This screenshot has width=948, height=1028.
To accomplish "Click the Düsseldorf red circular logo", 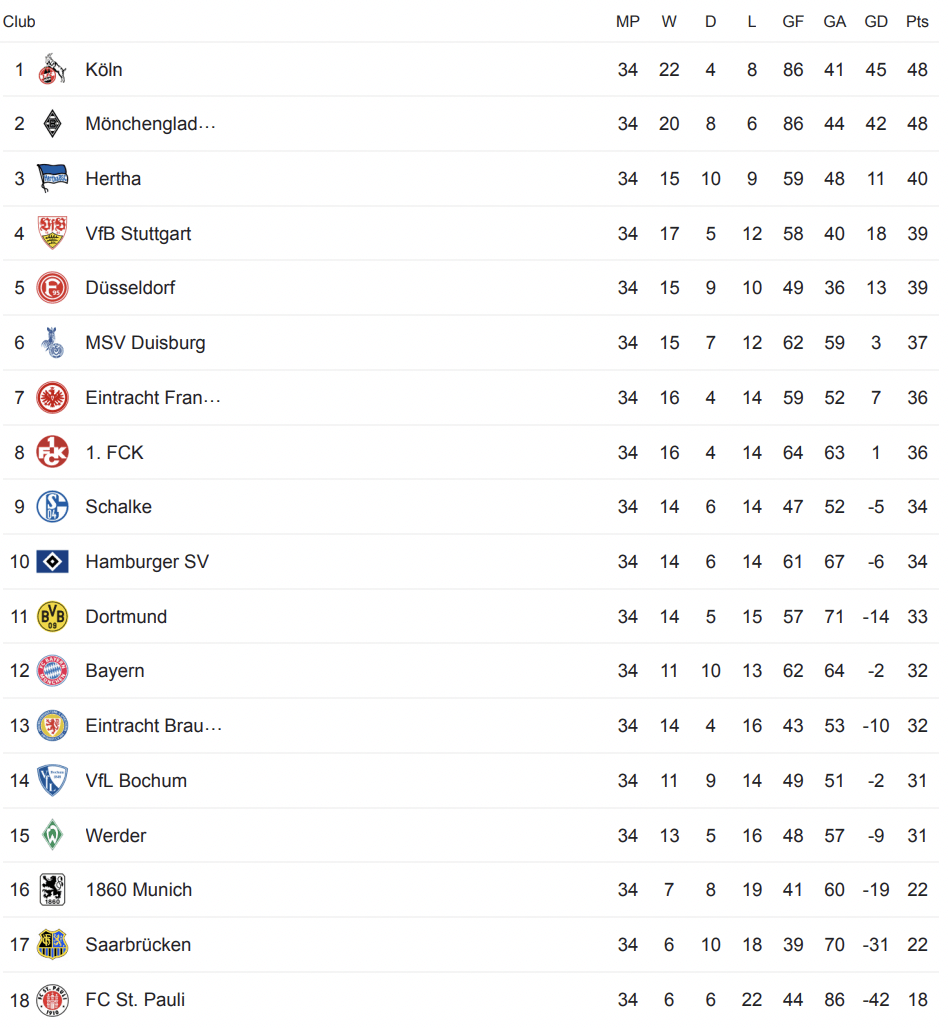I will [52, 288].
